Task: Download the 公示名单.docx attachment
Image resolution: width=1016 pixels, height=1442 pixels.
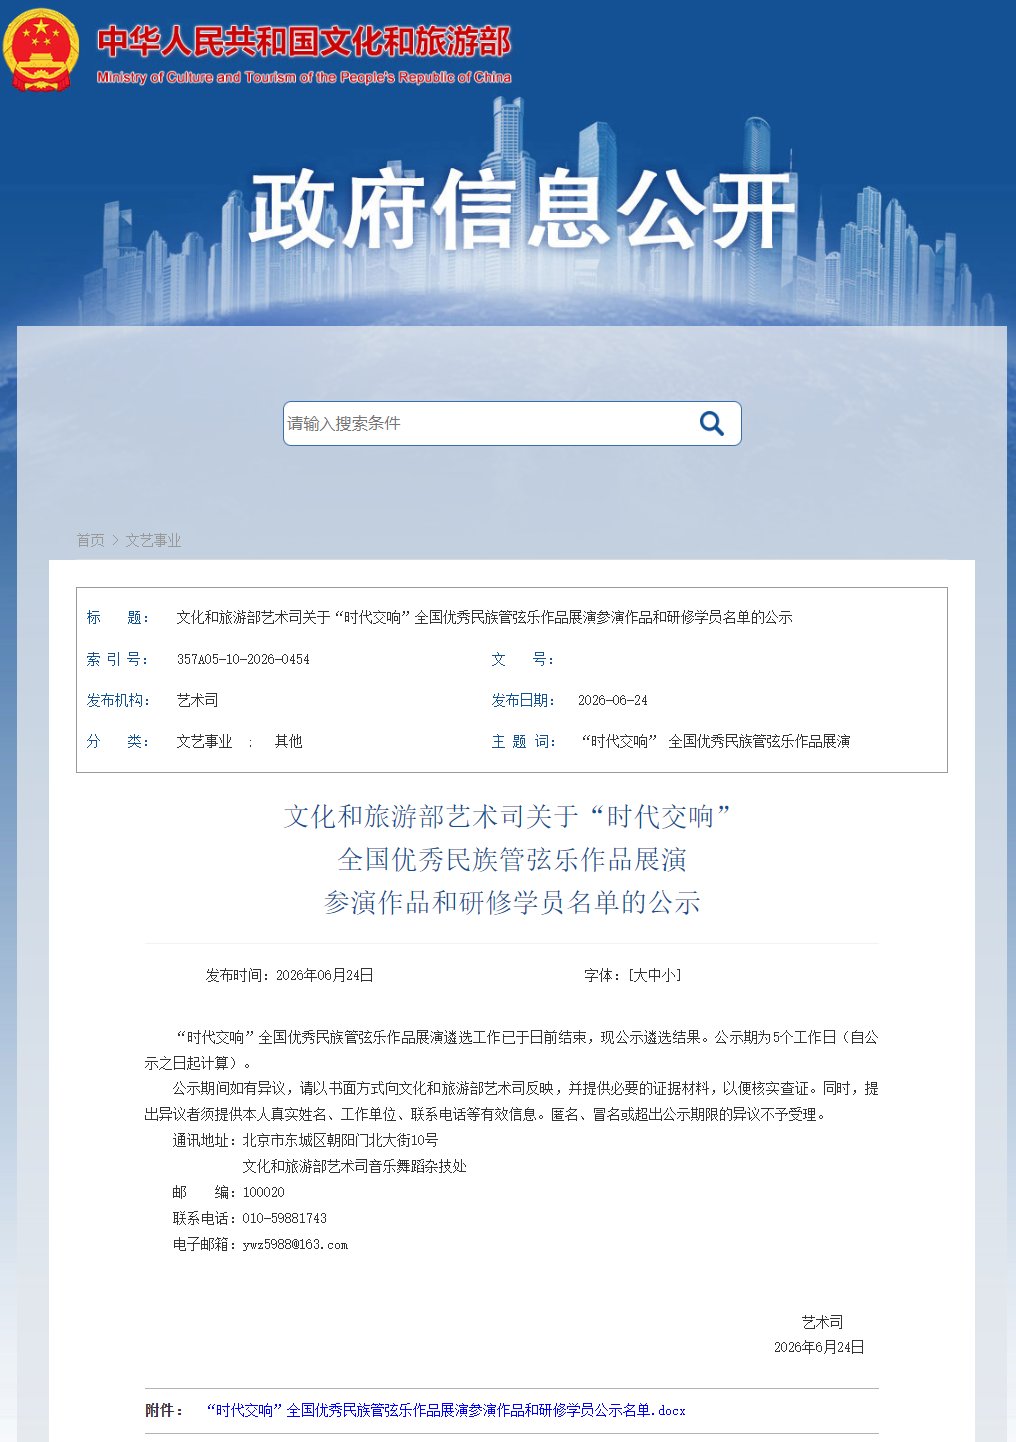Action: (446, 1410)
